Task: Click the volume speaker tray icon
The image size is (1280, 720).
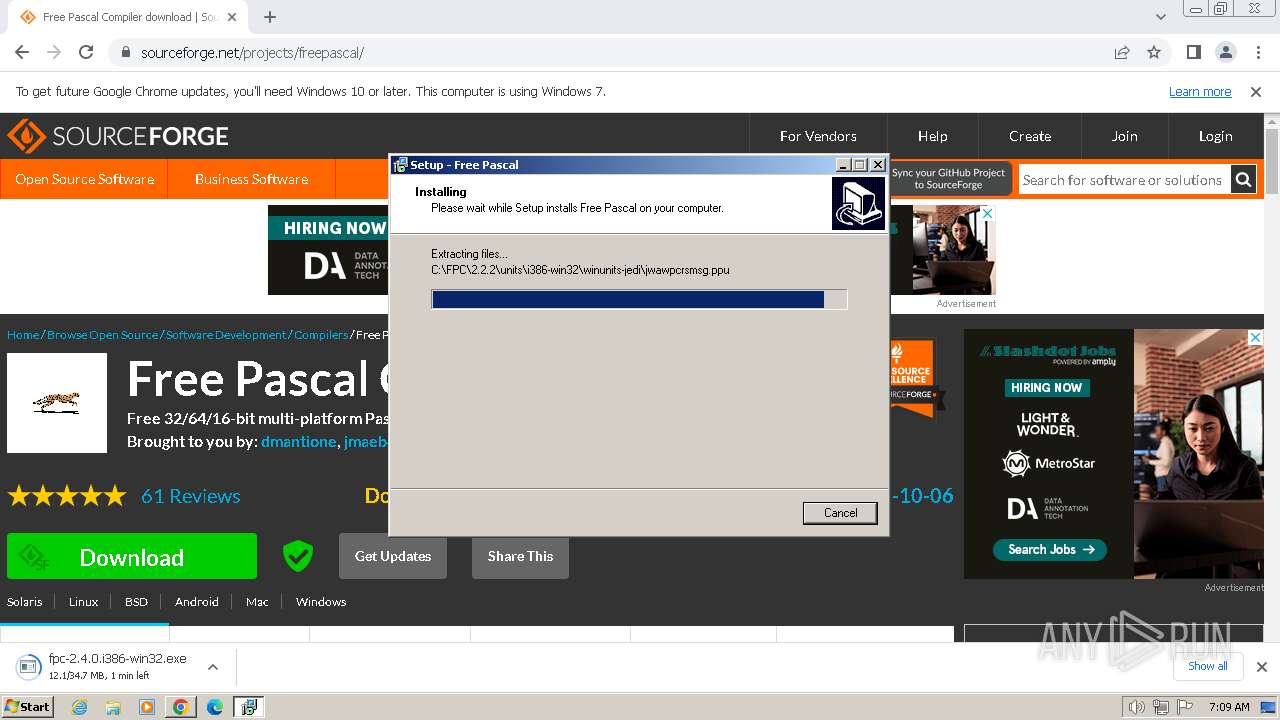Action: coord(1136,707)
